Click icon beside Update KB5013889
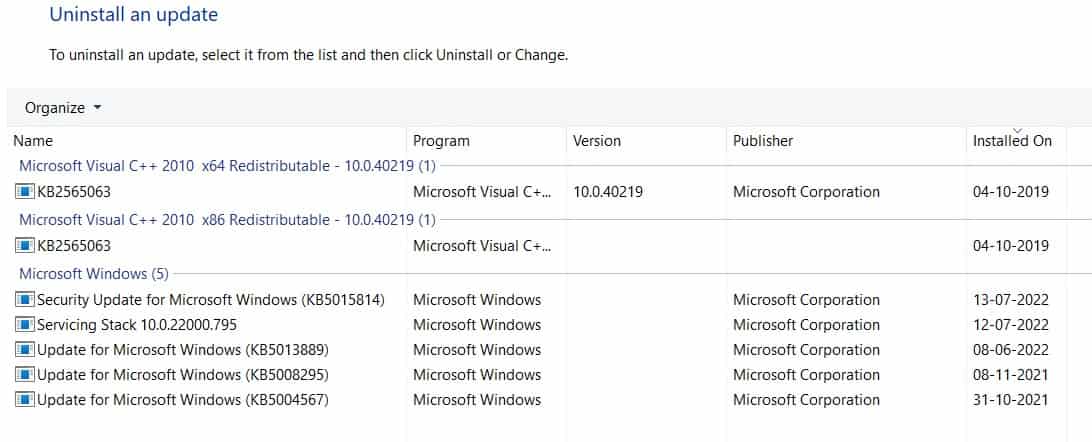 point(26,350)
